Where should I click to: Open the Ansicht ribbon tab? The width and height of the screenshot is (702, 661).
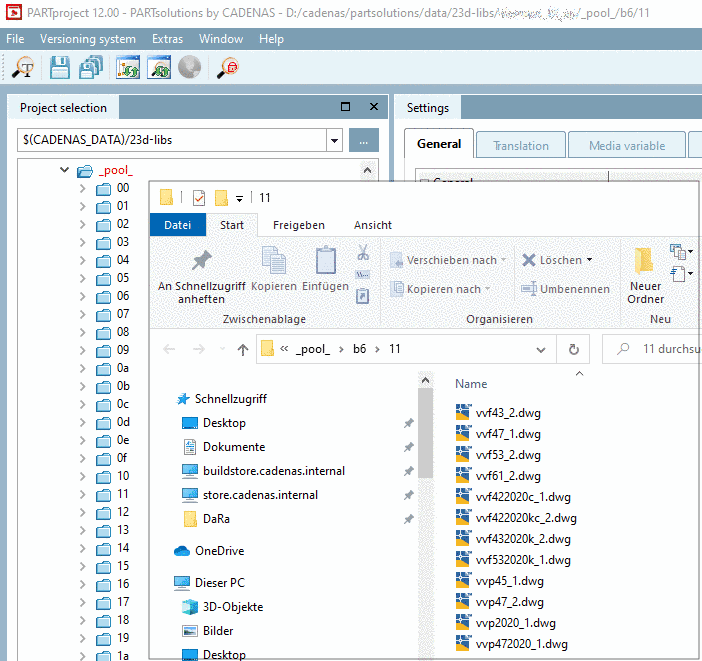(372, 225)
